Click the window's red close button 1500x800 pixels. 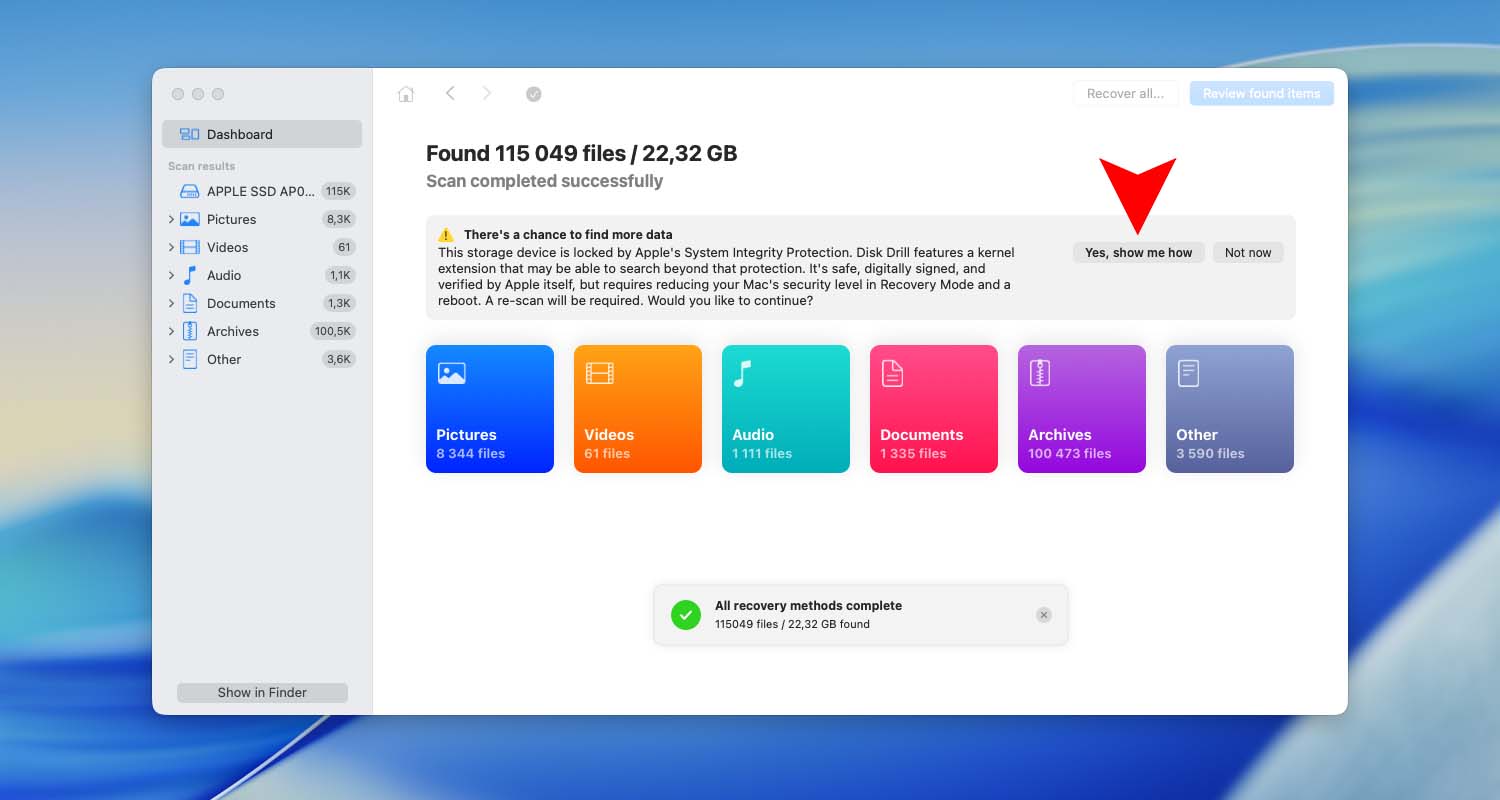click(178, 94)
